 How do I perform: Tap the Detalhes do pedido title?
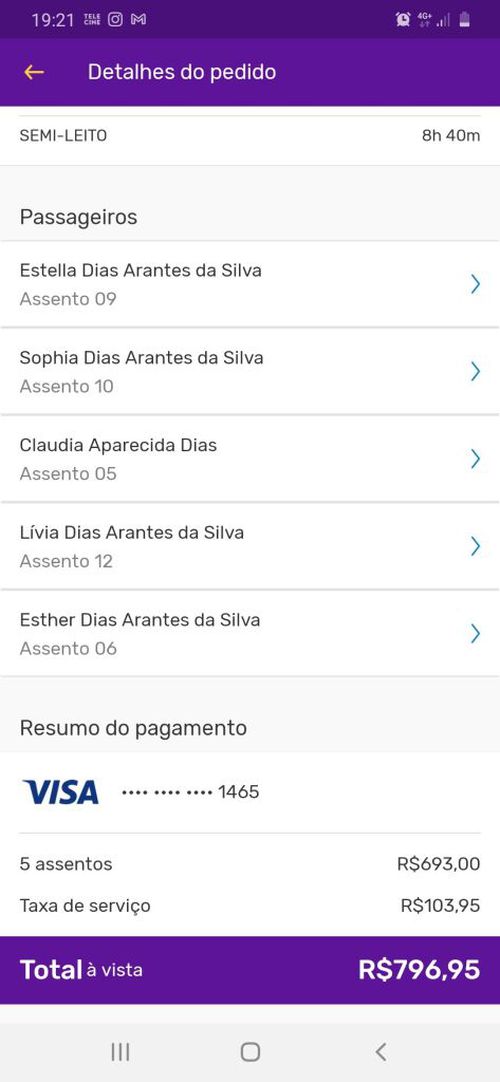coord(181,72)
